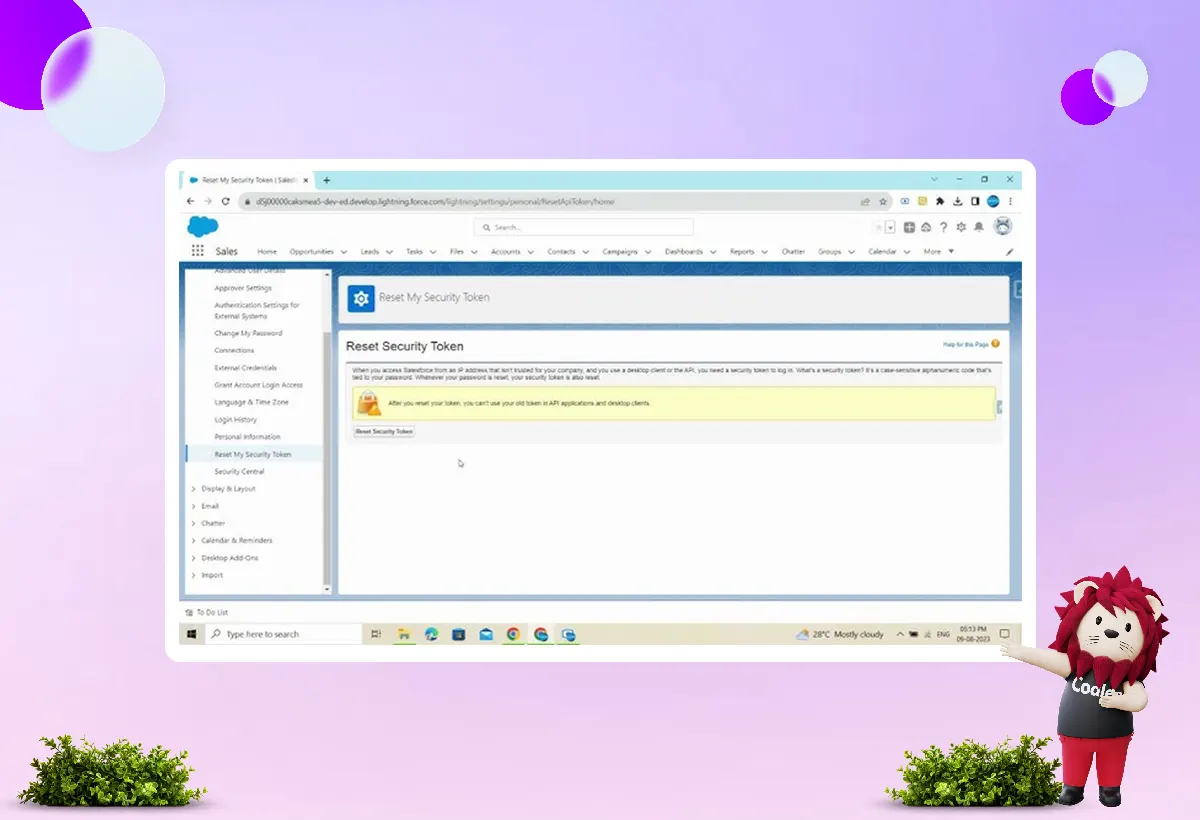Click the browser Forward arrow

pos(208,201)
